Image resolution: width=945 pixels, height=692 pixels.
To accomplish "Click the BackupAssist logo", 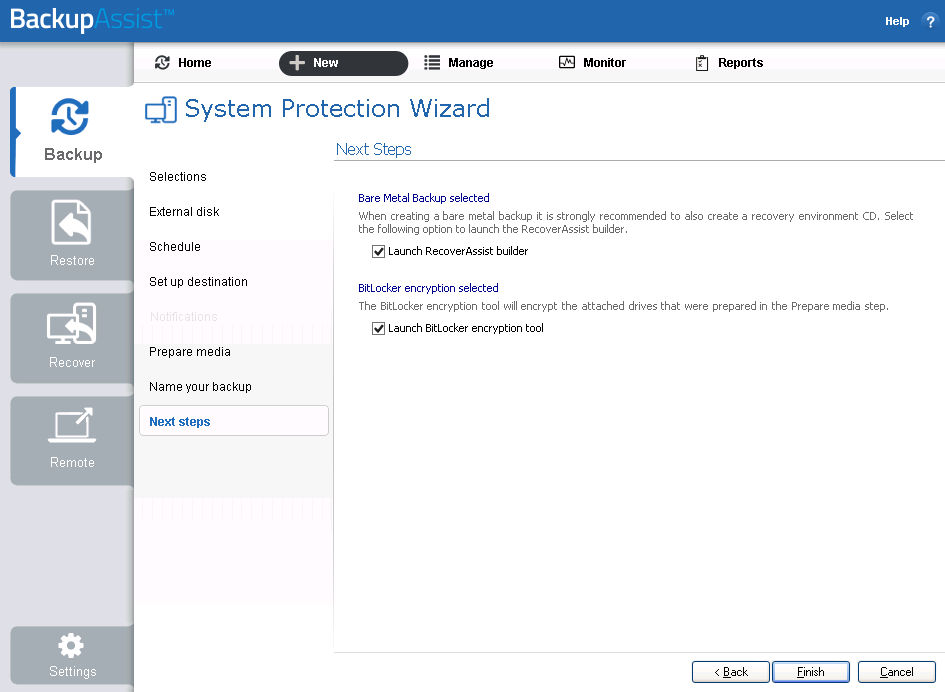I will pyautogui.click(x=92, y=19).
